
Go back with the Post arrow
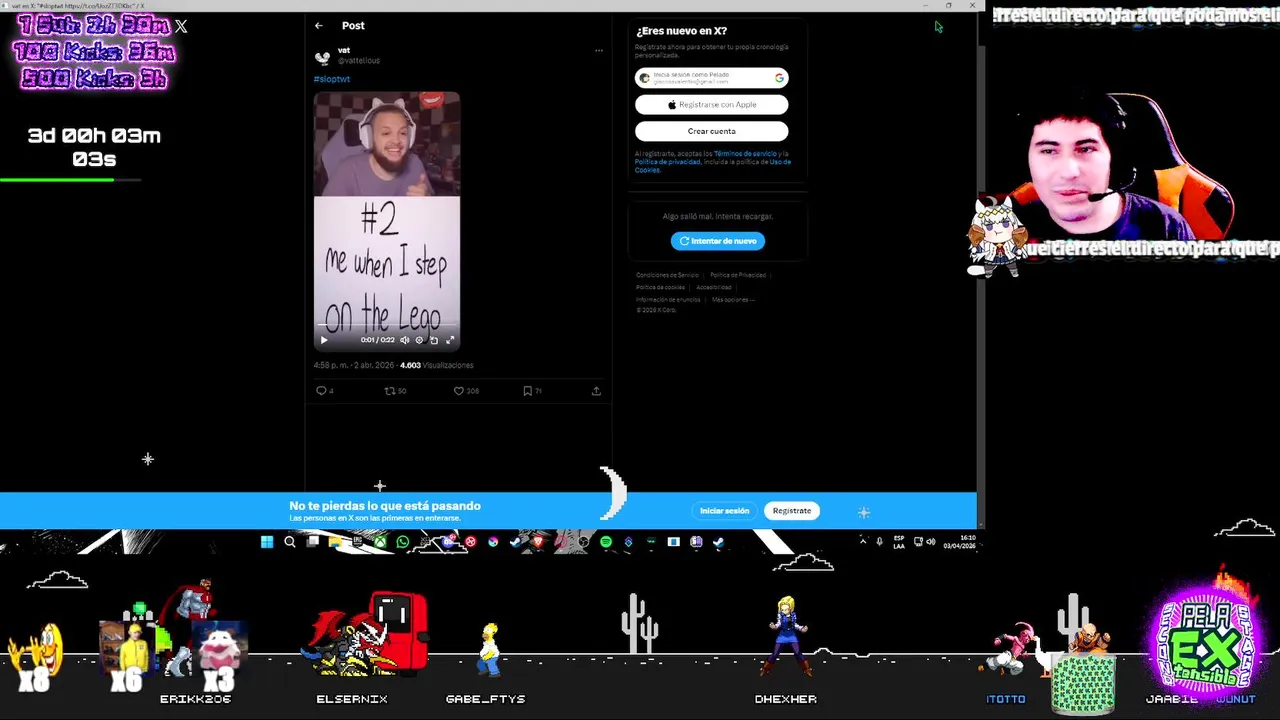click(318, 26)
